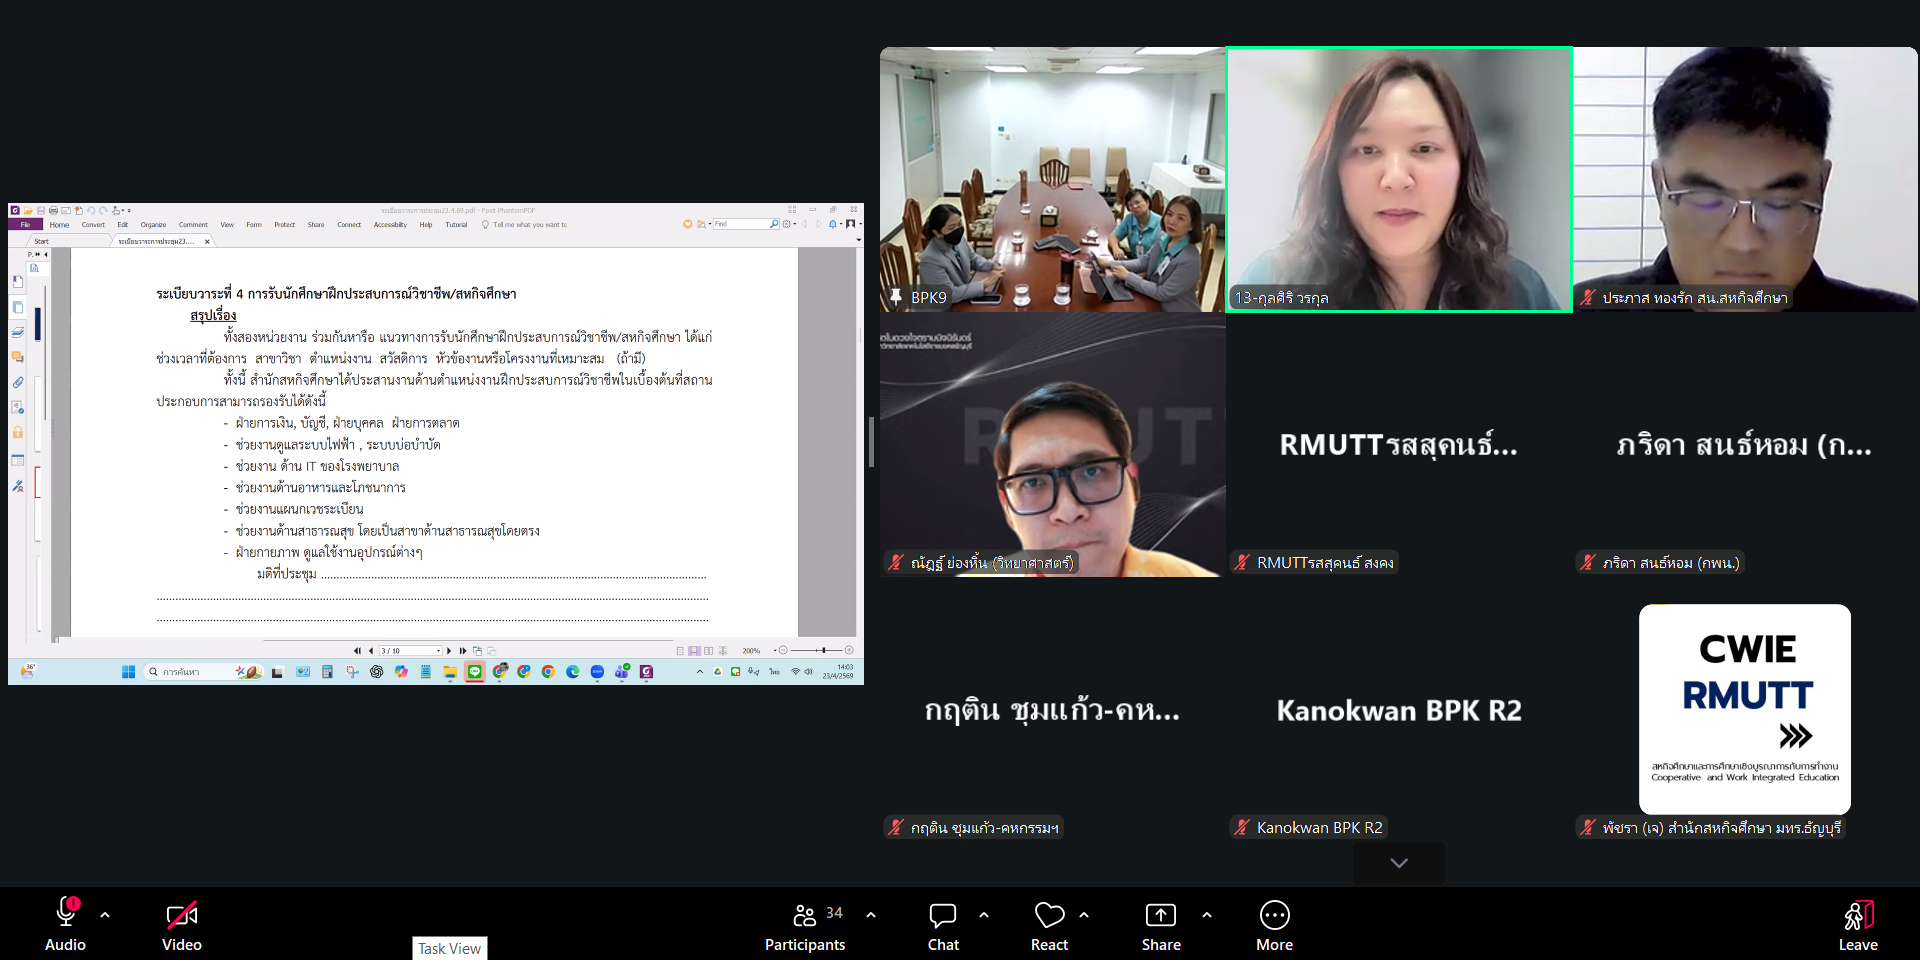The image size is (1920, 960).
Task: Expand Share options caret
Action: pos(1207,915)
